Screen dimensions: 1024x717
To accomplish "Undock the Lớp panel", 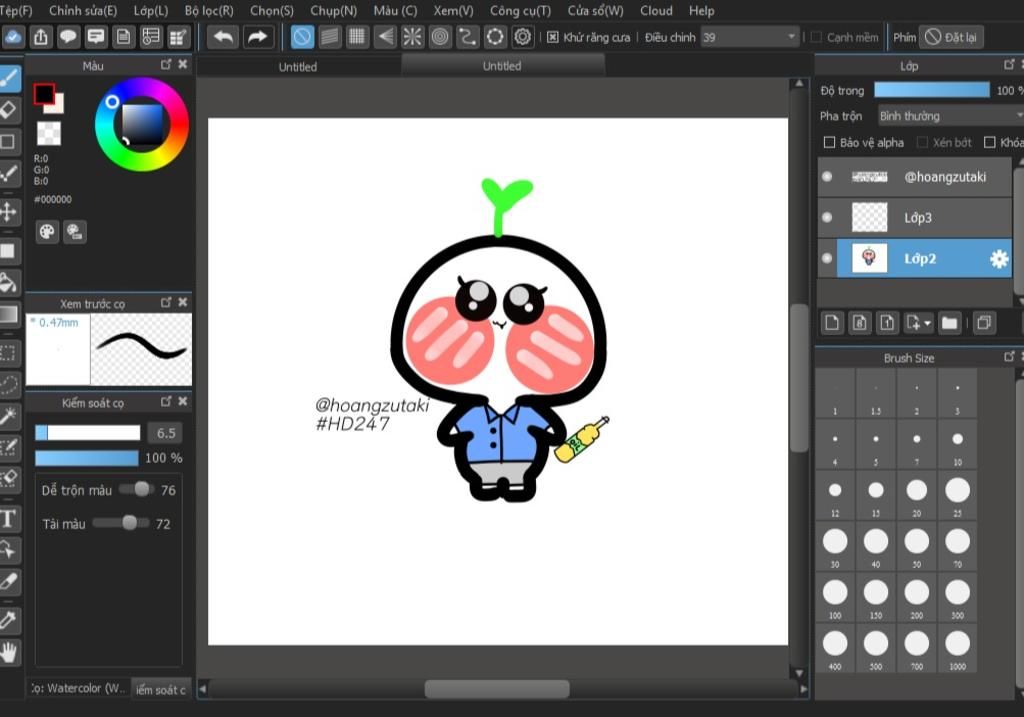I will coord(1009,65).
